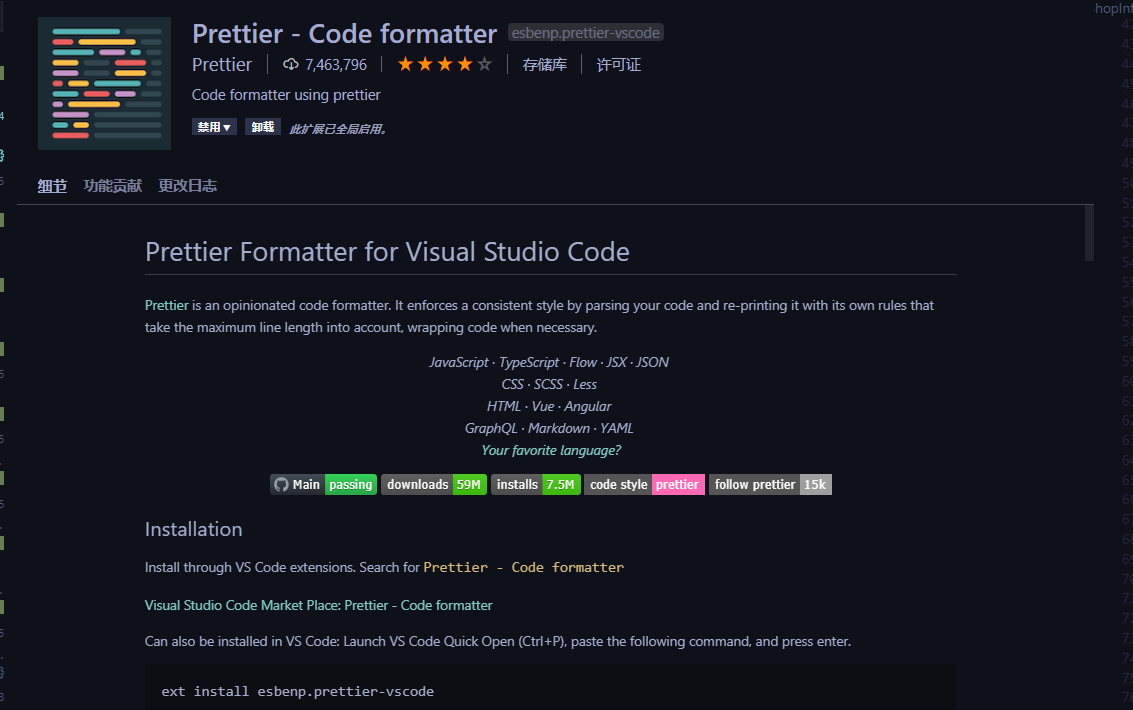Click the 7,463,796 install count
The width and height of the screenshot is (1133, 710).
336,65
